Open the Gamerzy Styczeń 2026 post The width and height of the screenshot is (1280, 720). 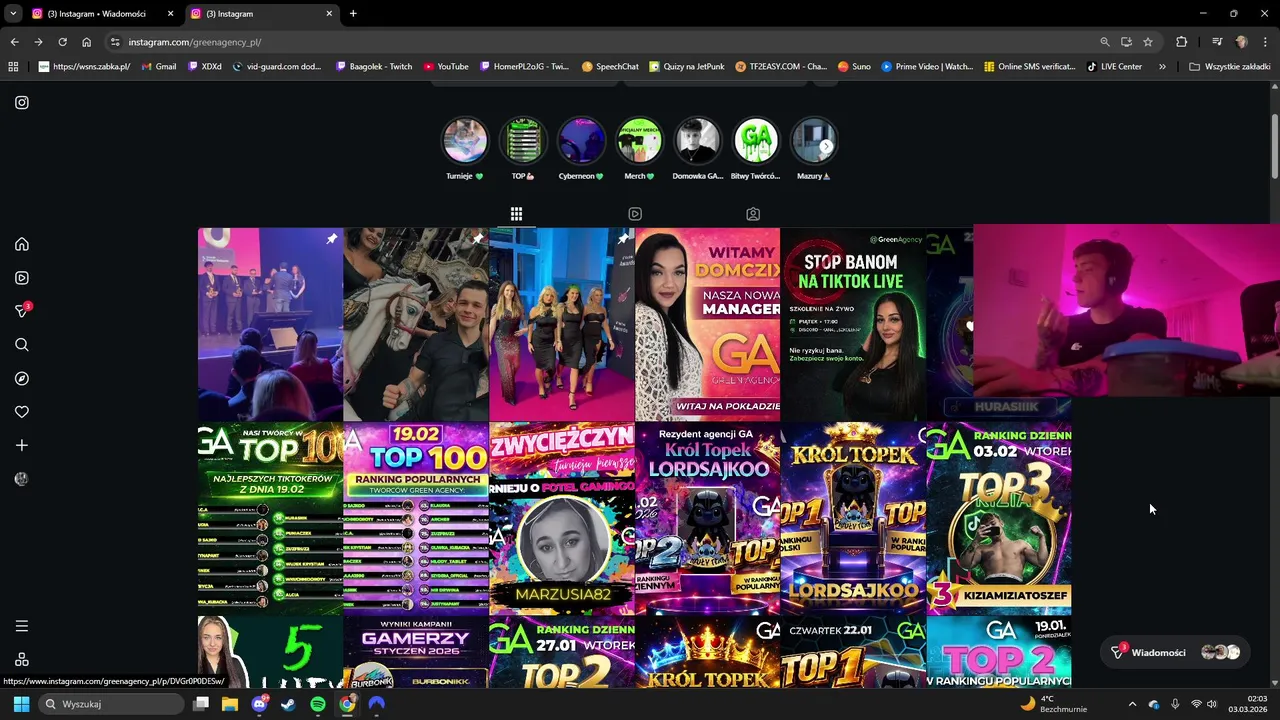click(416, 652)
